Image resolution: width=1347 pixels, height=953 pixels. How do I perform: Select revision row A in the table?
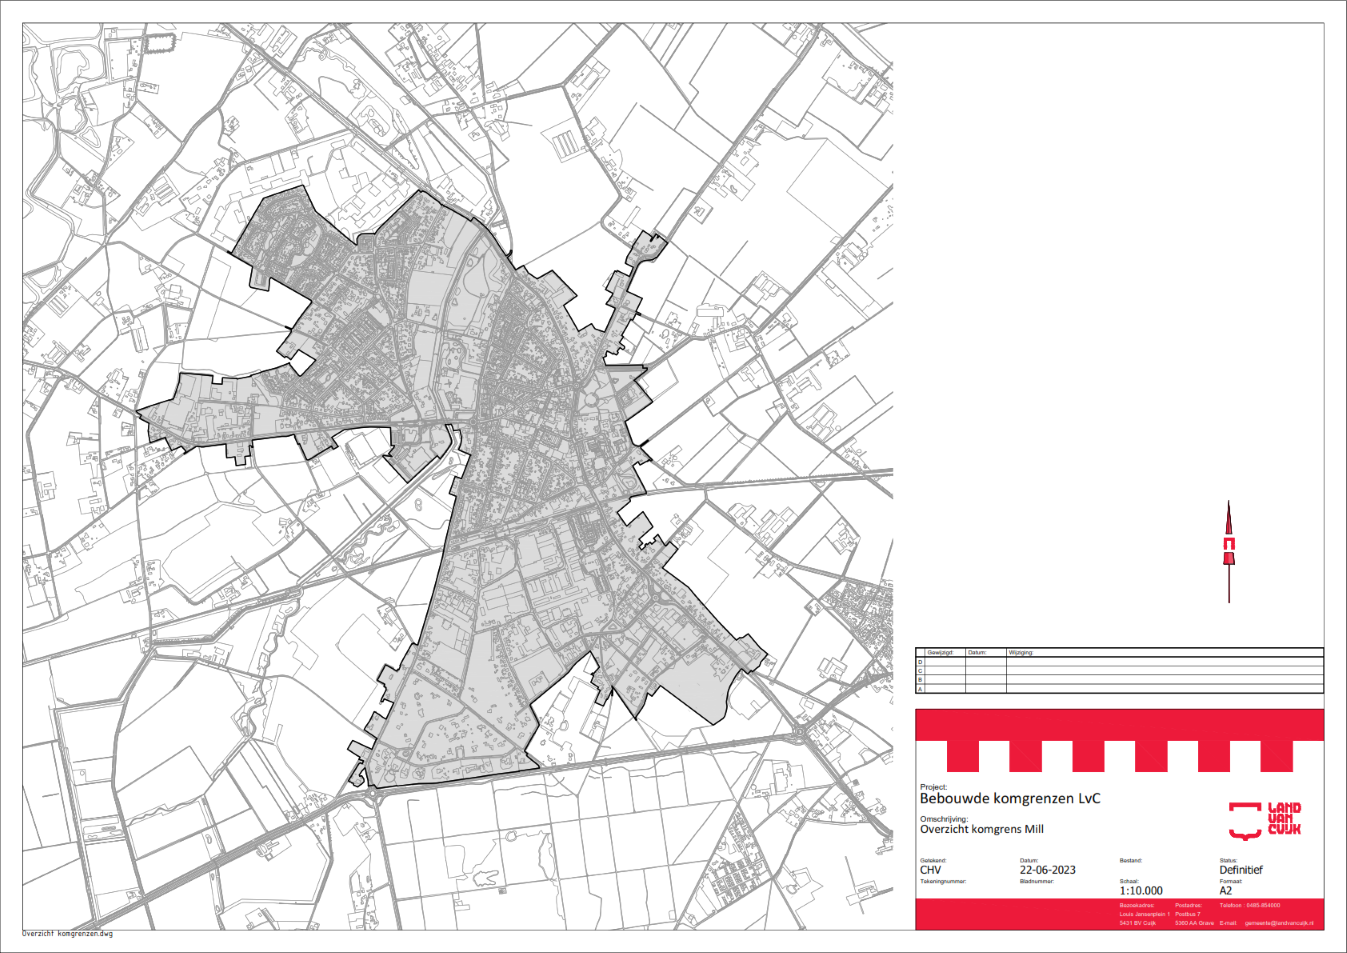[x=920, y=689]
